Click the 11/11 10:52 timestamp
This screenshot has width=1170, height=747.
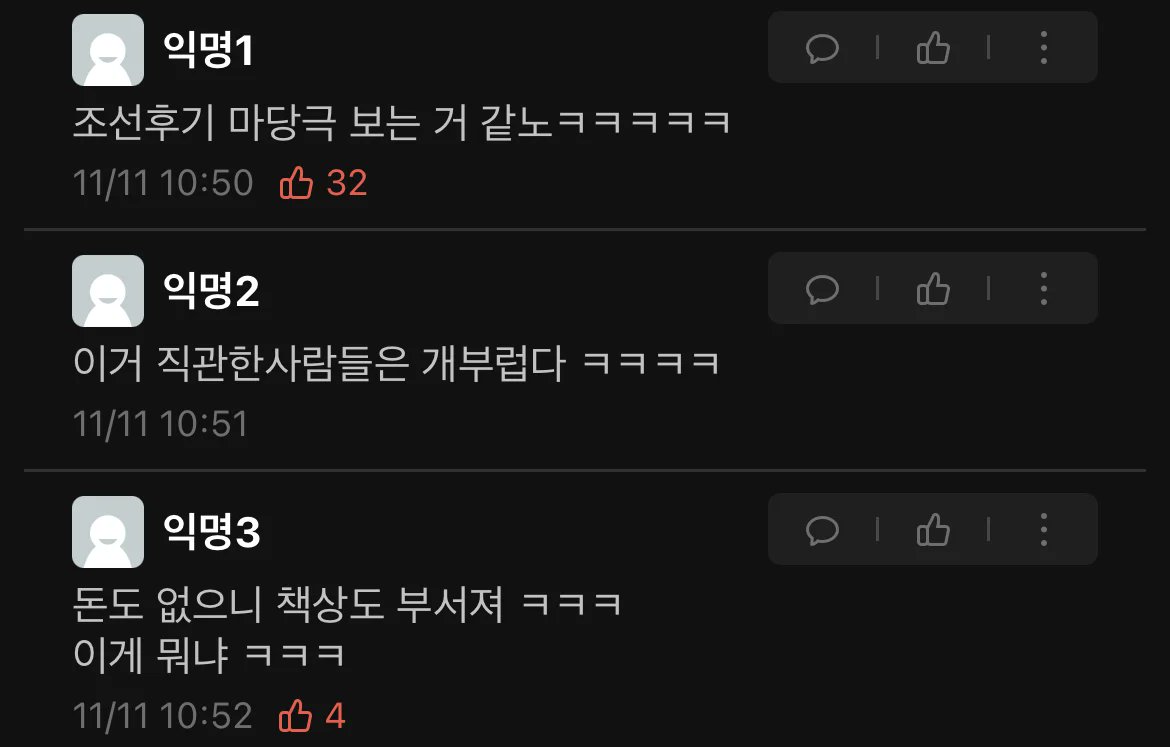(163, 716)
